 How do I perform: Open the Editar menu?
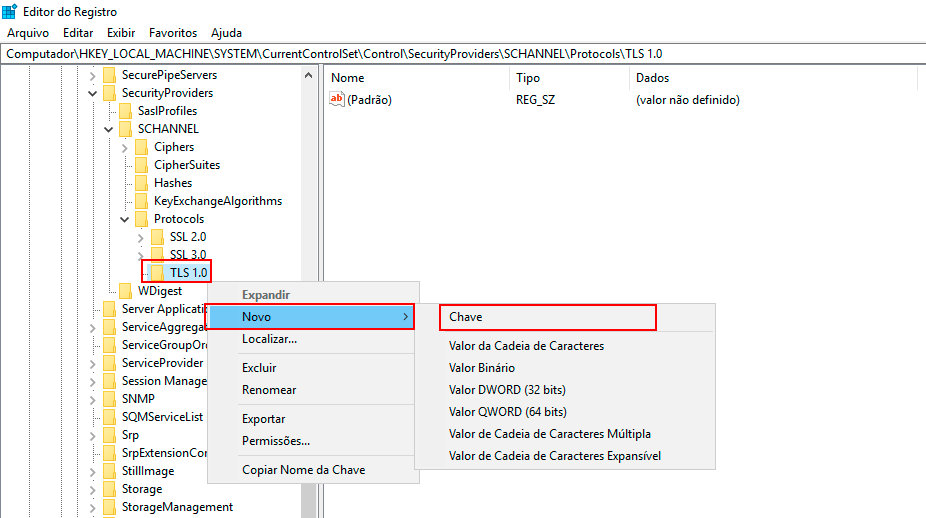pyautogui.click(x=78, y=33)
